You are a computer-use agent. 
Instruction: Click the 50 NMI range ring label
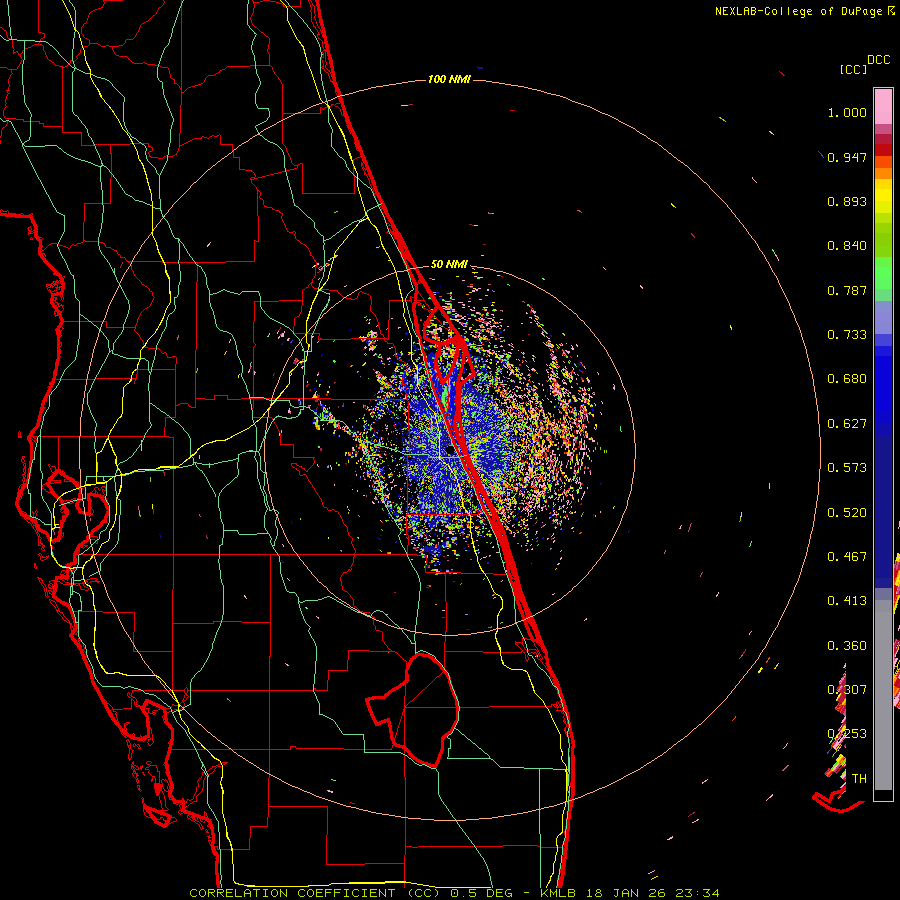tap(449, 264)
